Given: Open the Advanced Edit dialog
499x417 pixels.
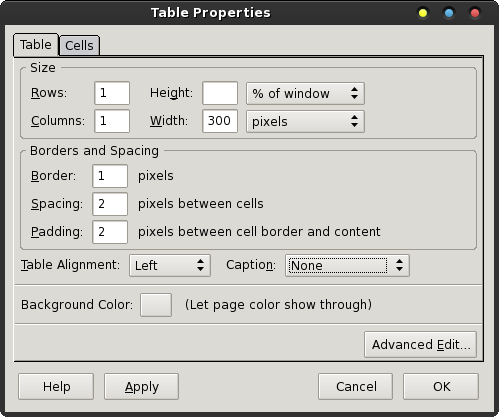Looking at the screenshot, I should click(421, 345).
